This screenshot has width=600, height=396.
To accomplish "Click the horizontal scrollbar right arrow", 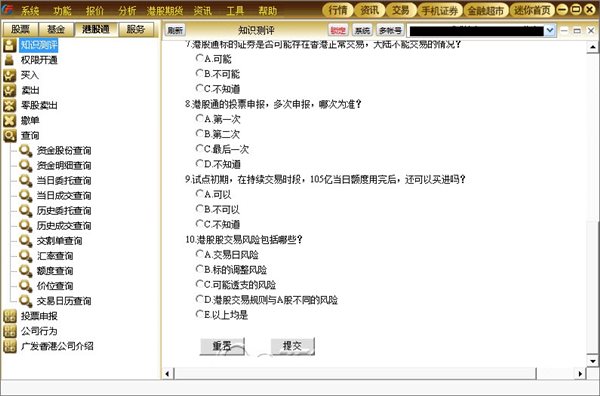I will (x=580, y=374).
